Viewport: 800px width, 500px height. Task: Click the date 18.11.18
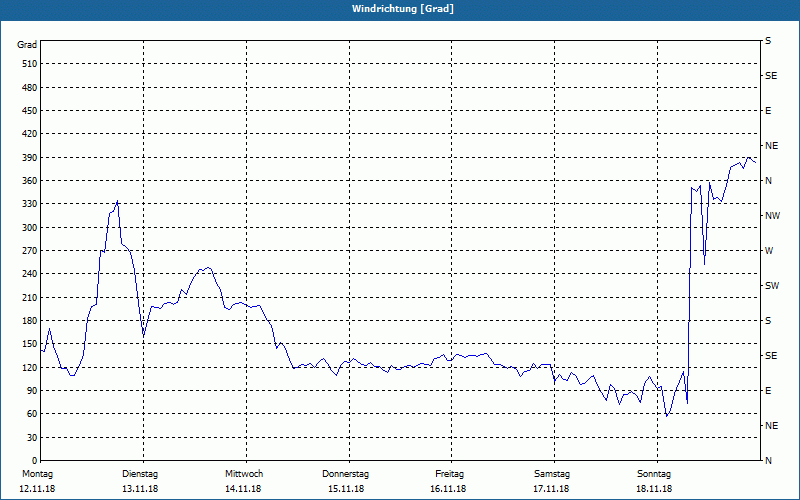coord(654,489)
